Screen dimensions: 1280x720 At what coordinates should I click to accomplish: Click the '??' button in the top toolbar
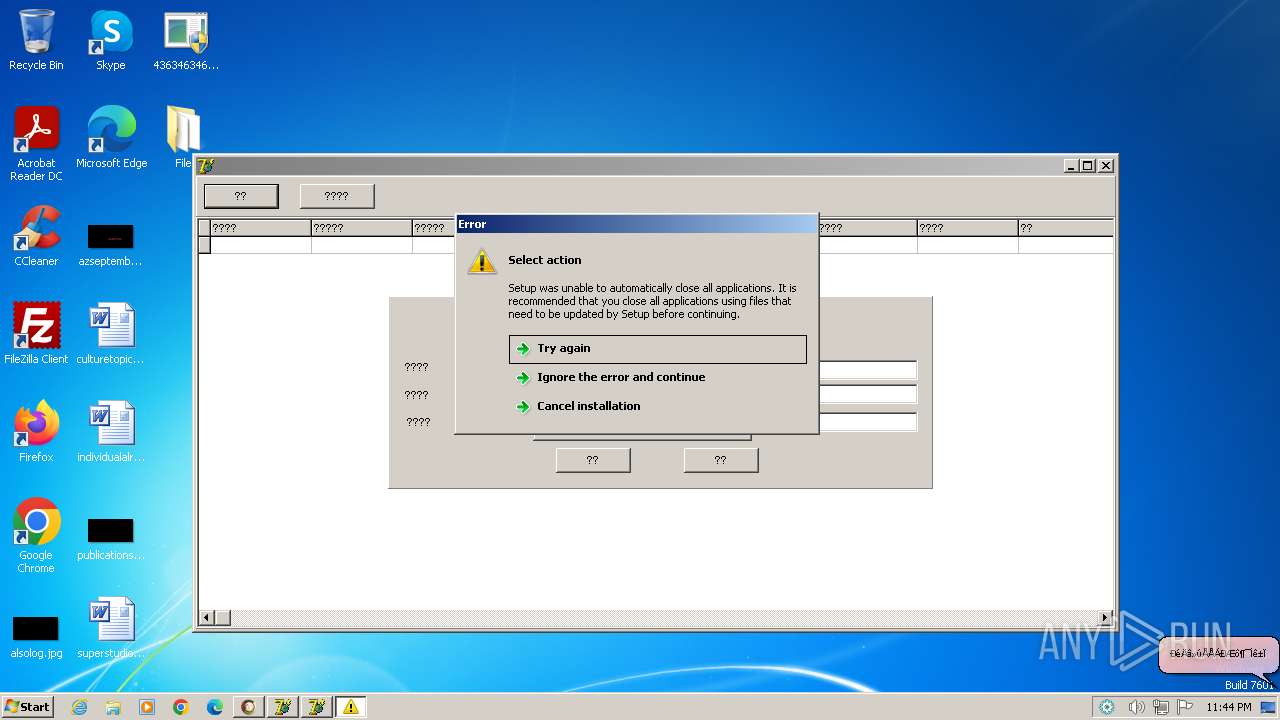[x=241, y=196]
